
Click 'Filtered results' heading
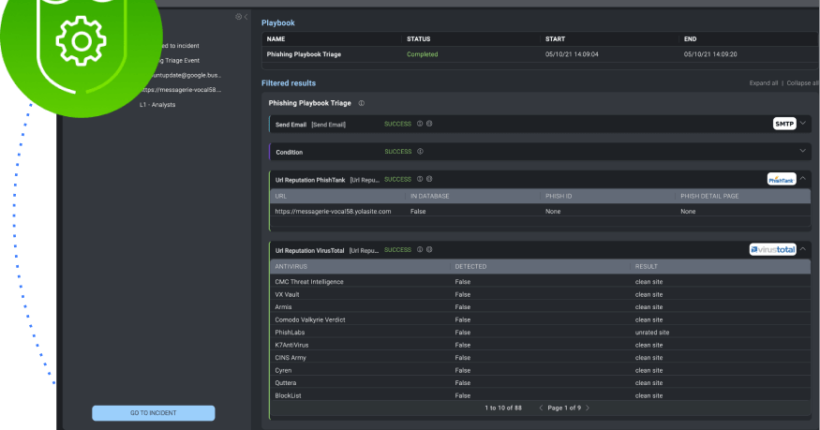click(x=288, y=83)
